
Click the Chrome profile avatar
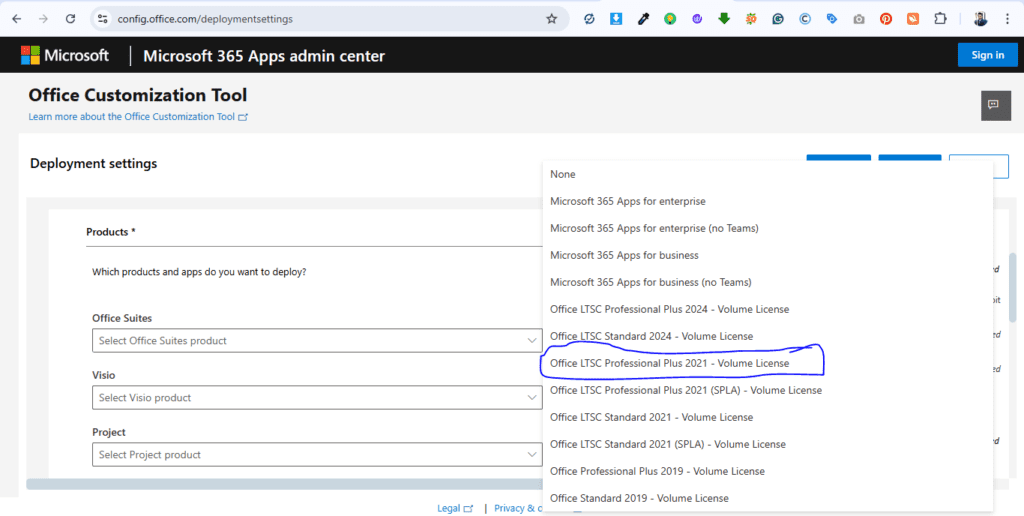(x=980, y=19)
